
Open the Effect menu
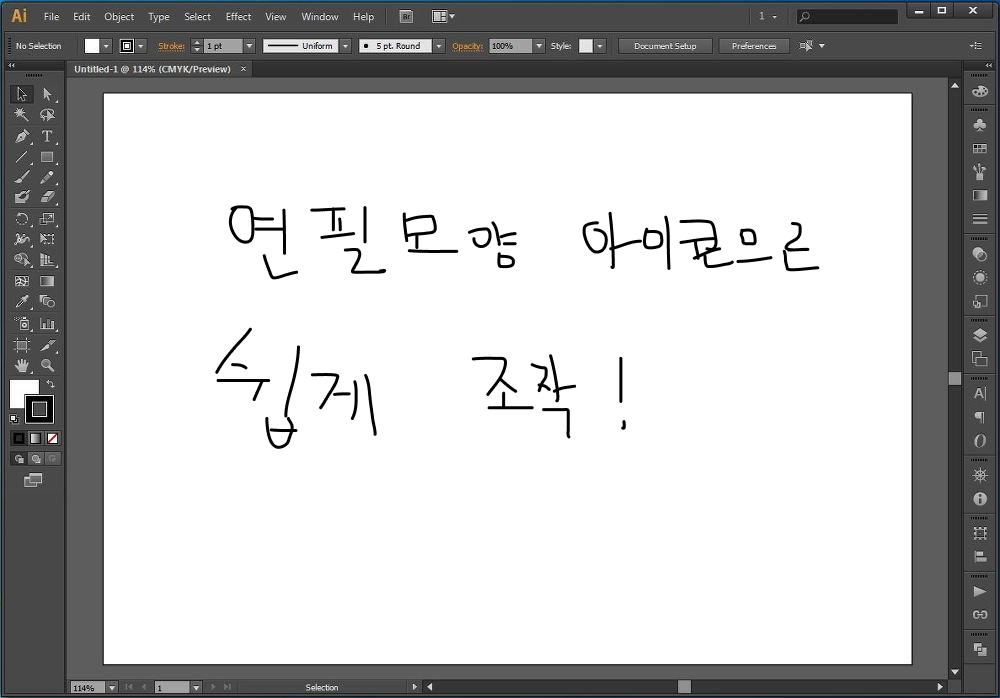click(x=239, y=17)
